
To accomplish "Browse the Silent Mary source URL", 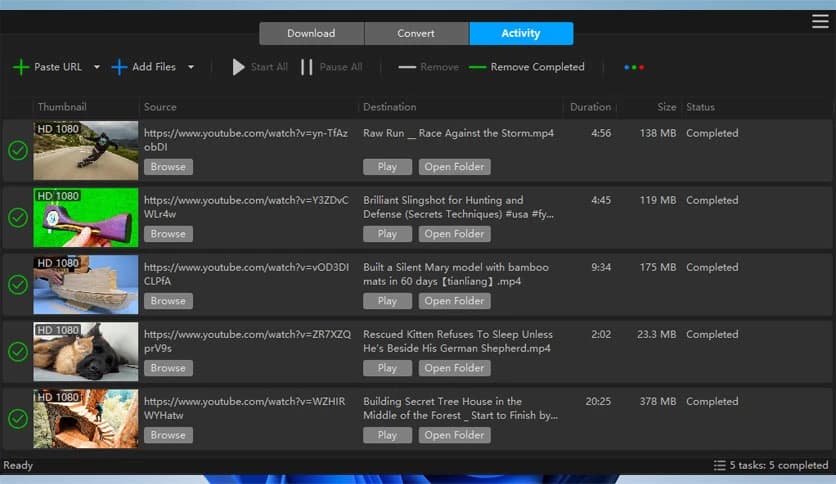I will (168, 301).
